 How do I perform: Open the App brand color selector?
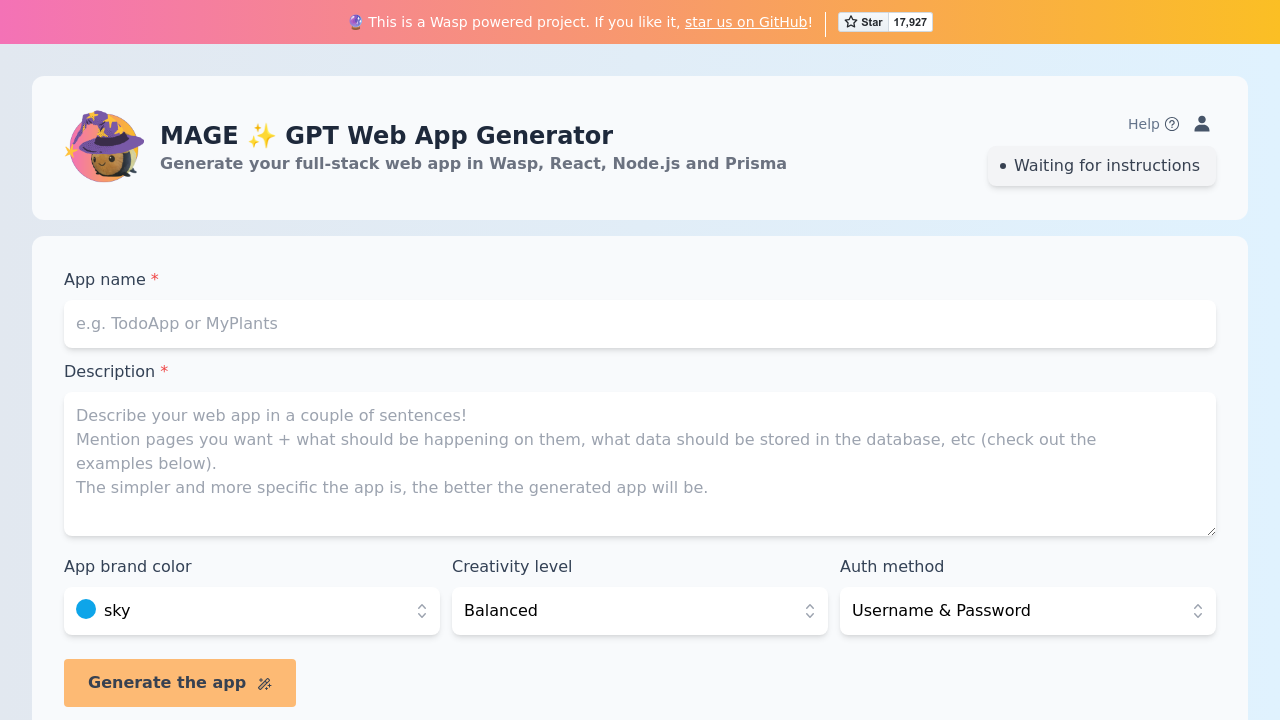pyautogui.click(x=251, y=610)
